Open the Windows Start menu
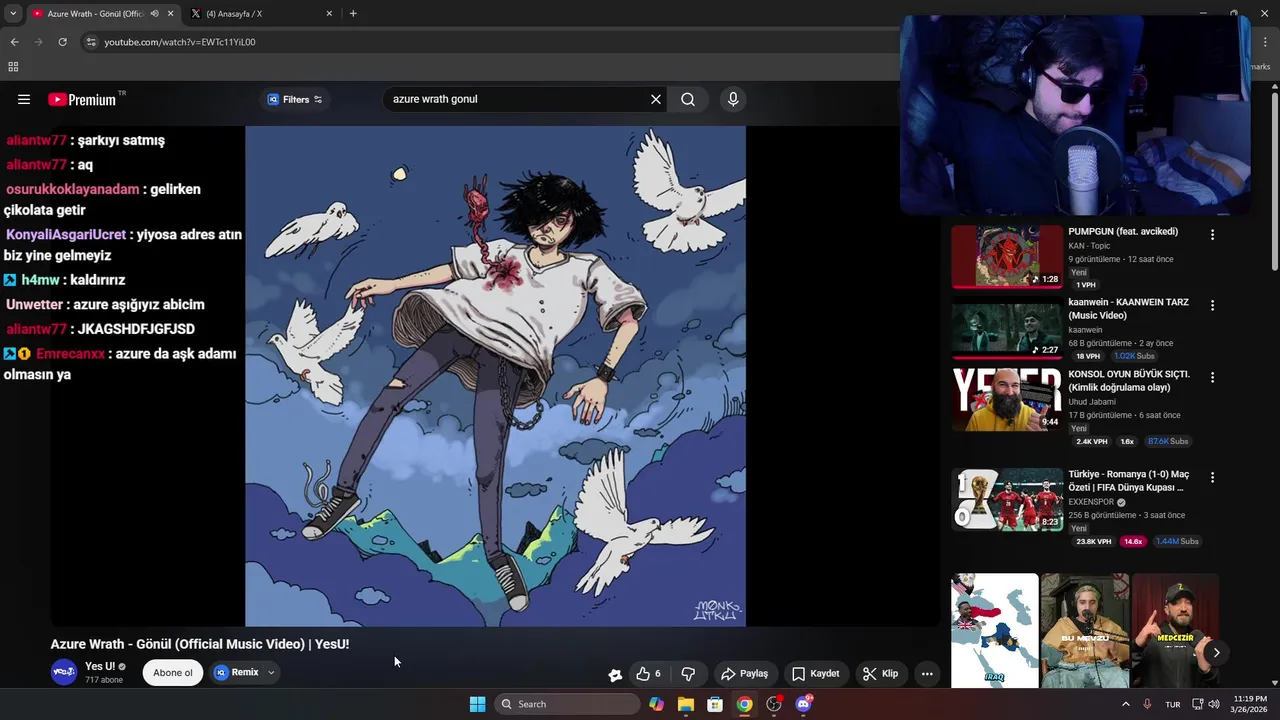This screenshot has height=720, width=1280. (x=477, y=704)
